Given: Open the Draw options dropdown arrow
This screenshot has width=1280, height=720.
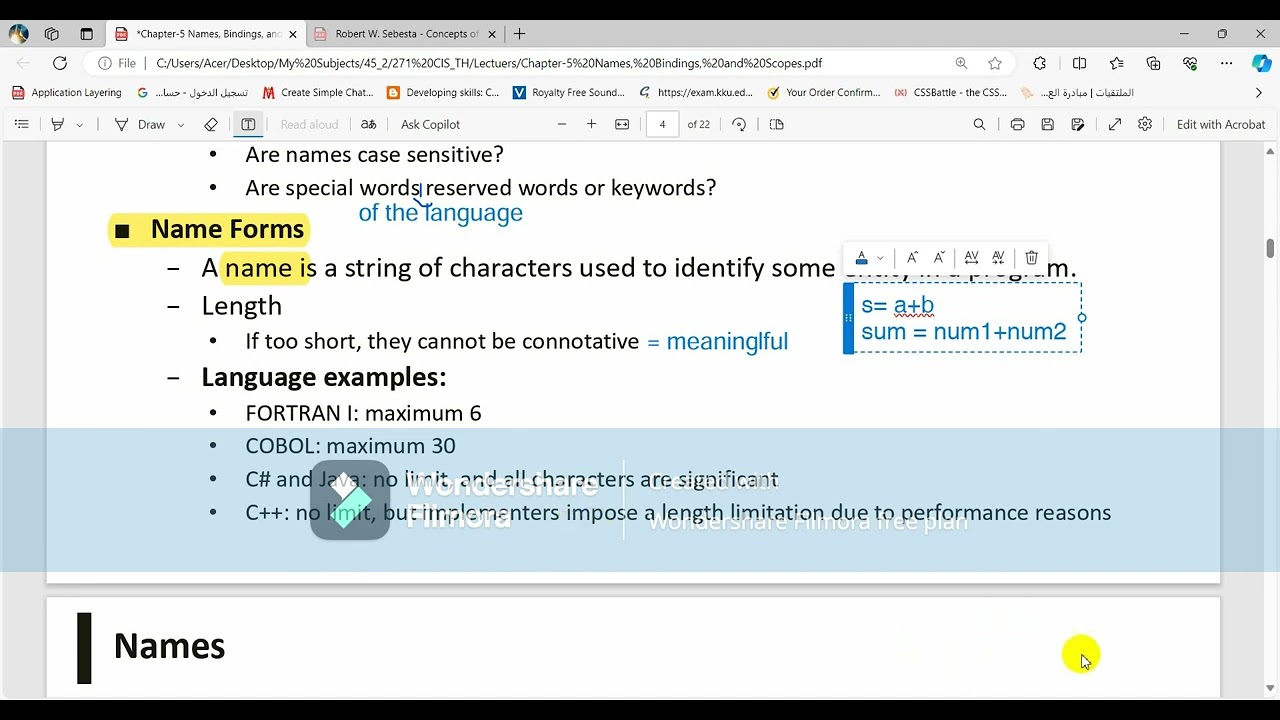Looking at the screenshot, I should (x=181, y=125).
